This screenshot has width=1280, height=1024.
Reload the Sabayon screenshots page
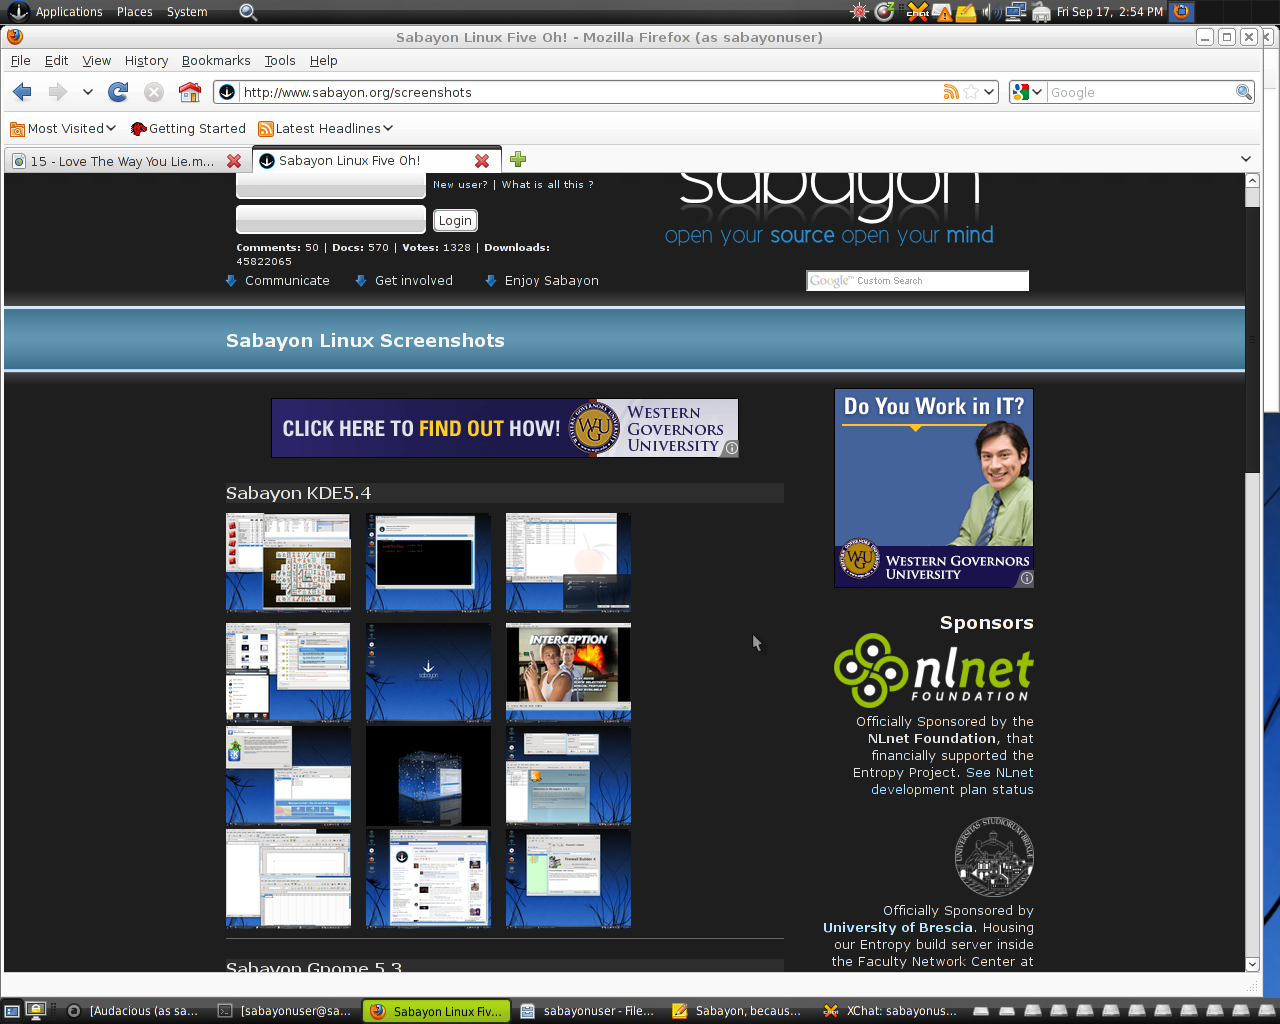(x=118, y=92)
